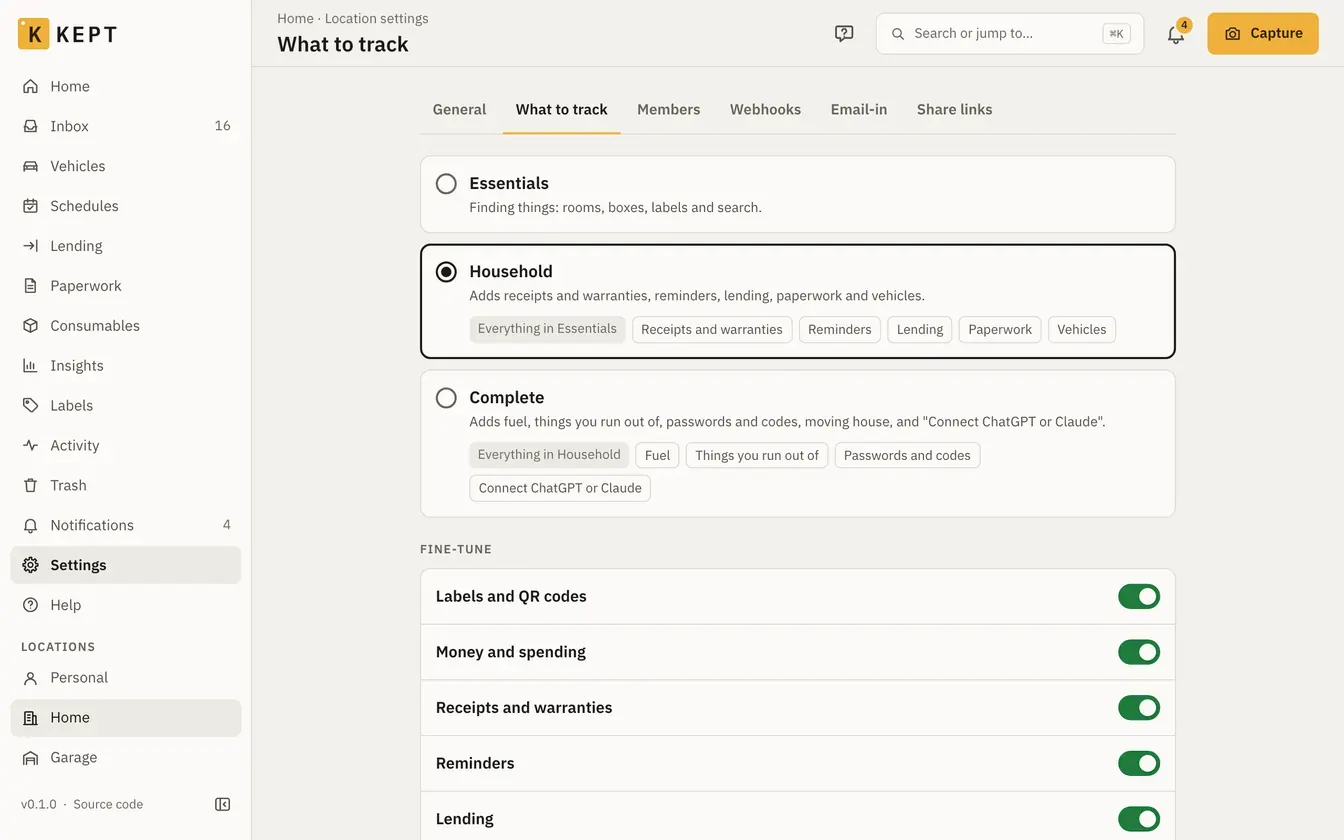The width and height of the screenshot is (1344, 840).
Task: Open Notifications via sidebar bell icon
Action: point(31,526)
